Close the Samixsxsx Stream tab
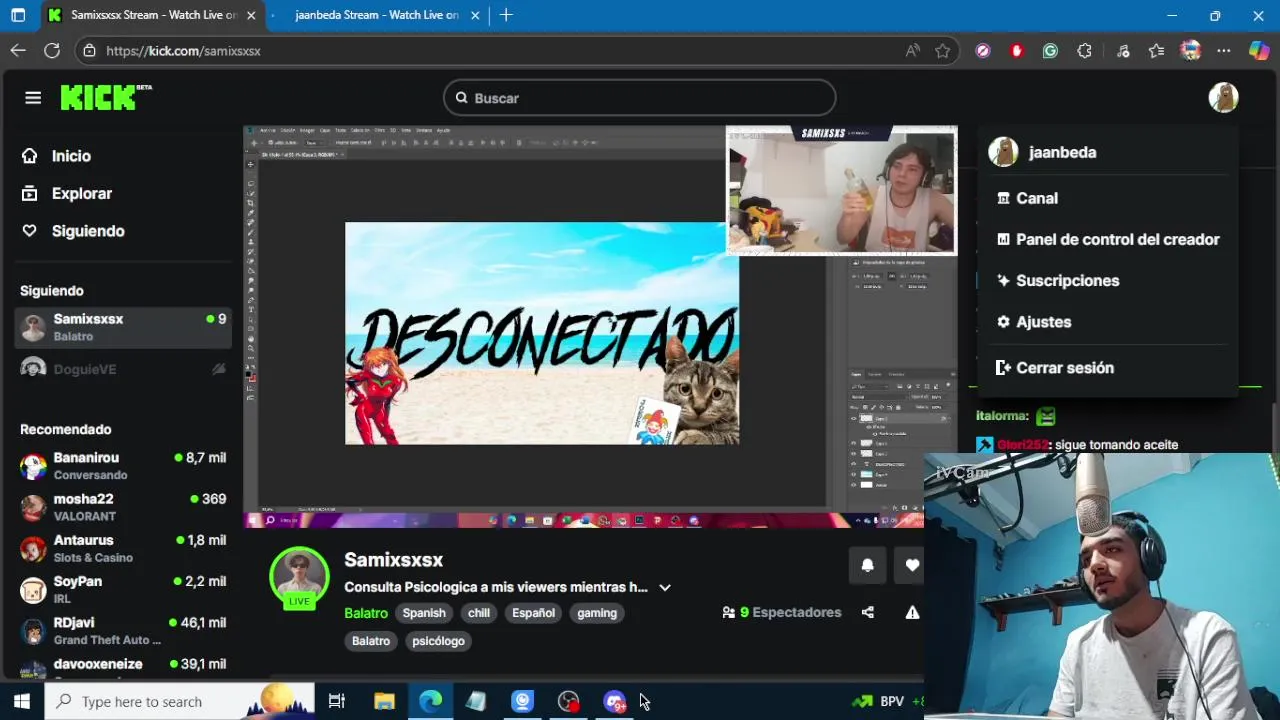This screenshot has height=720, width=1280. pos(251,15)
